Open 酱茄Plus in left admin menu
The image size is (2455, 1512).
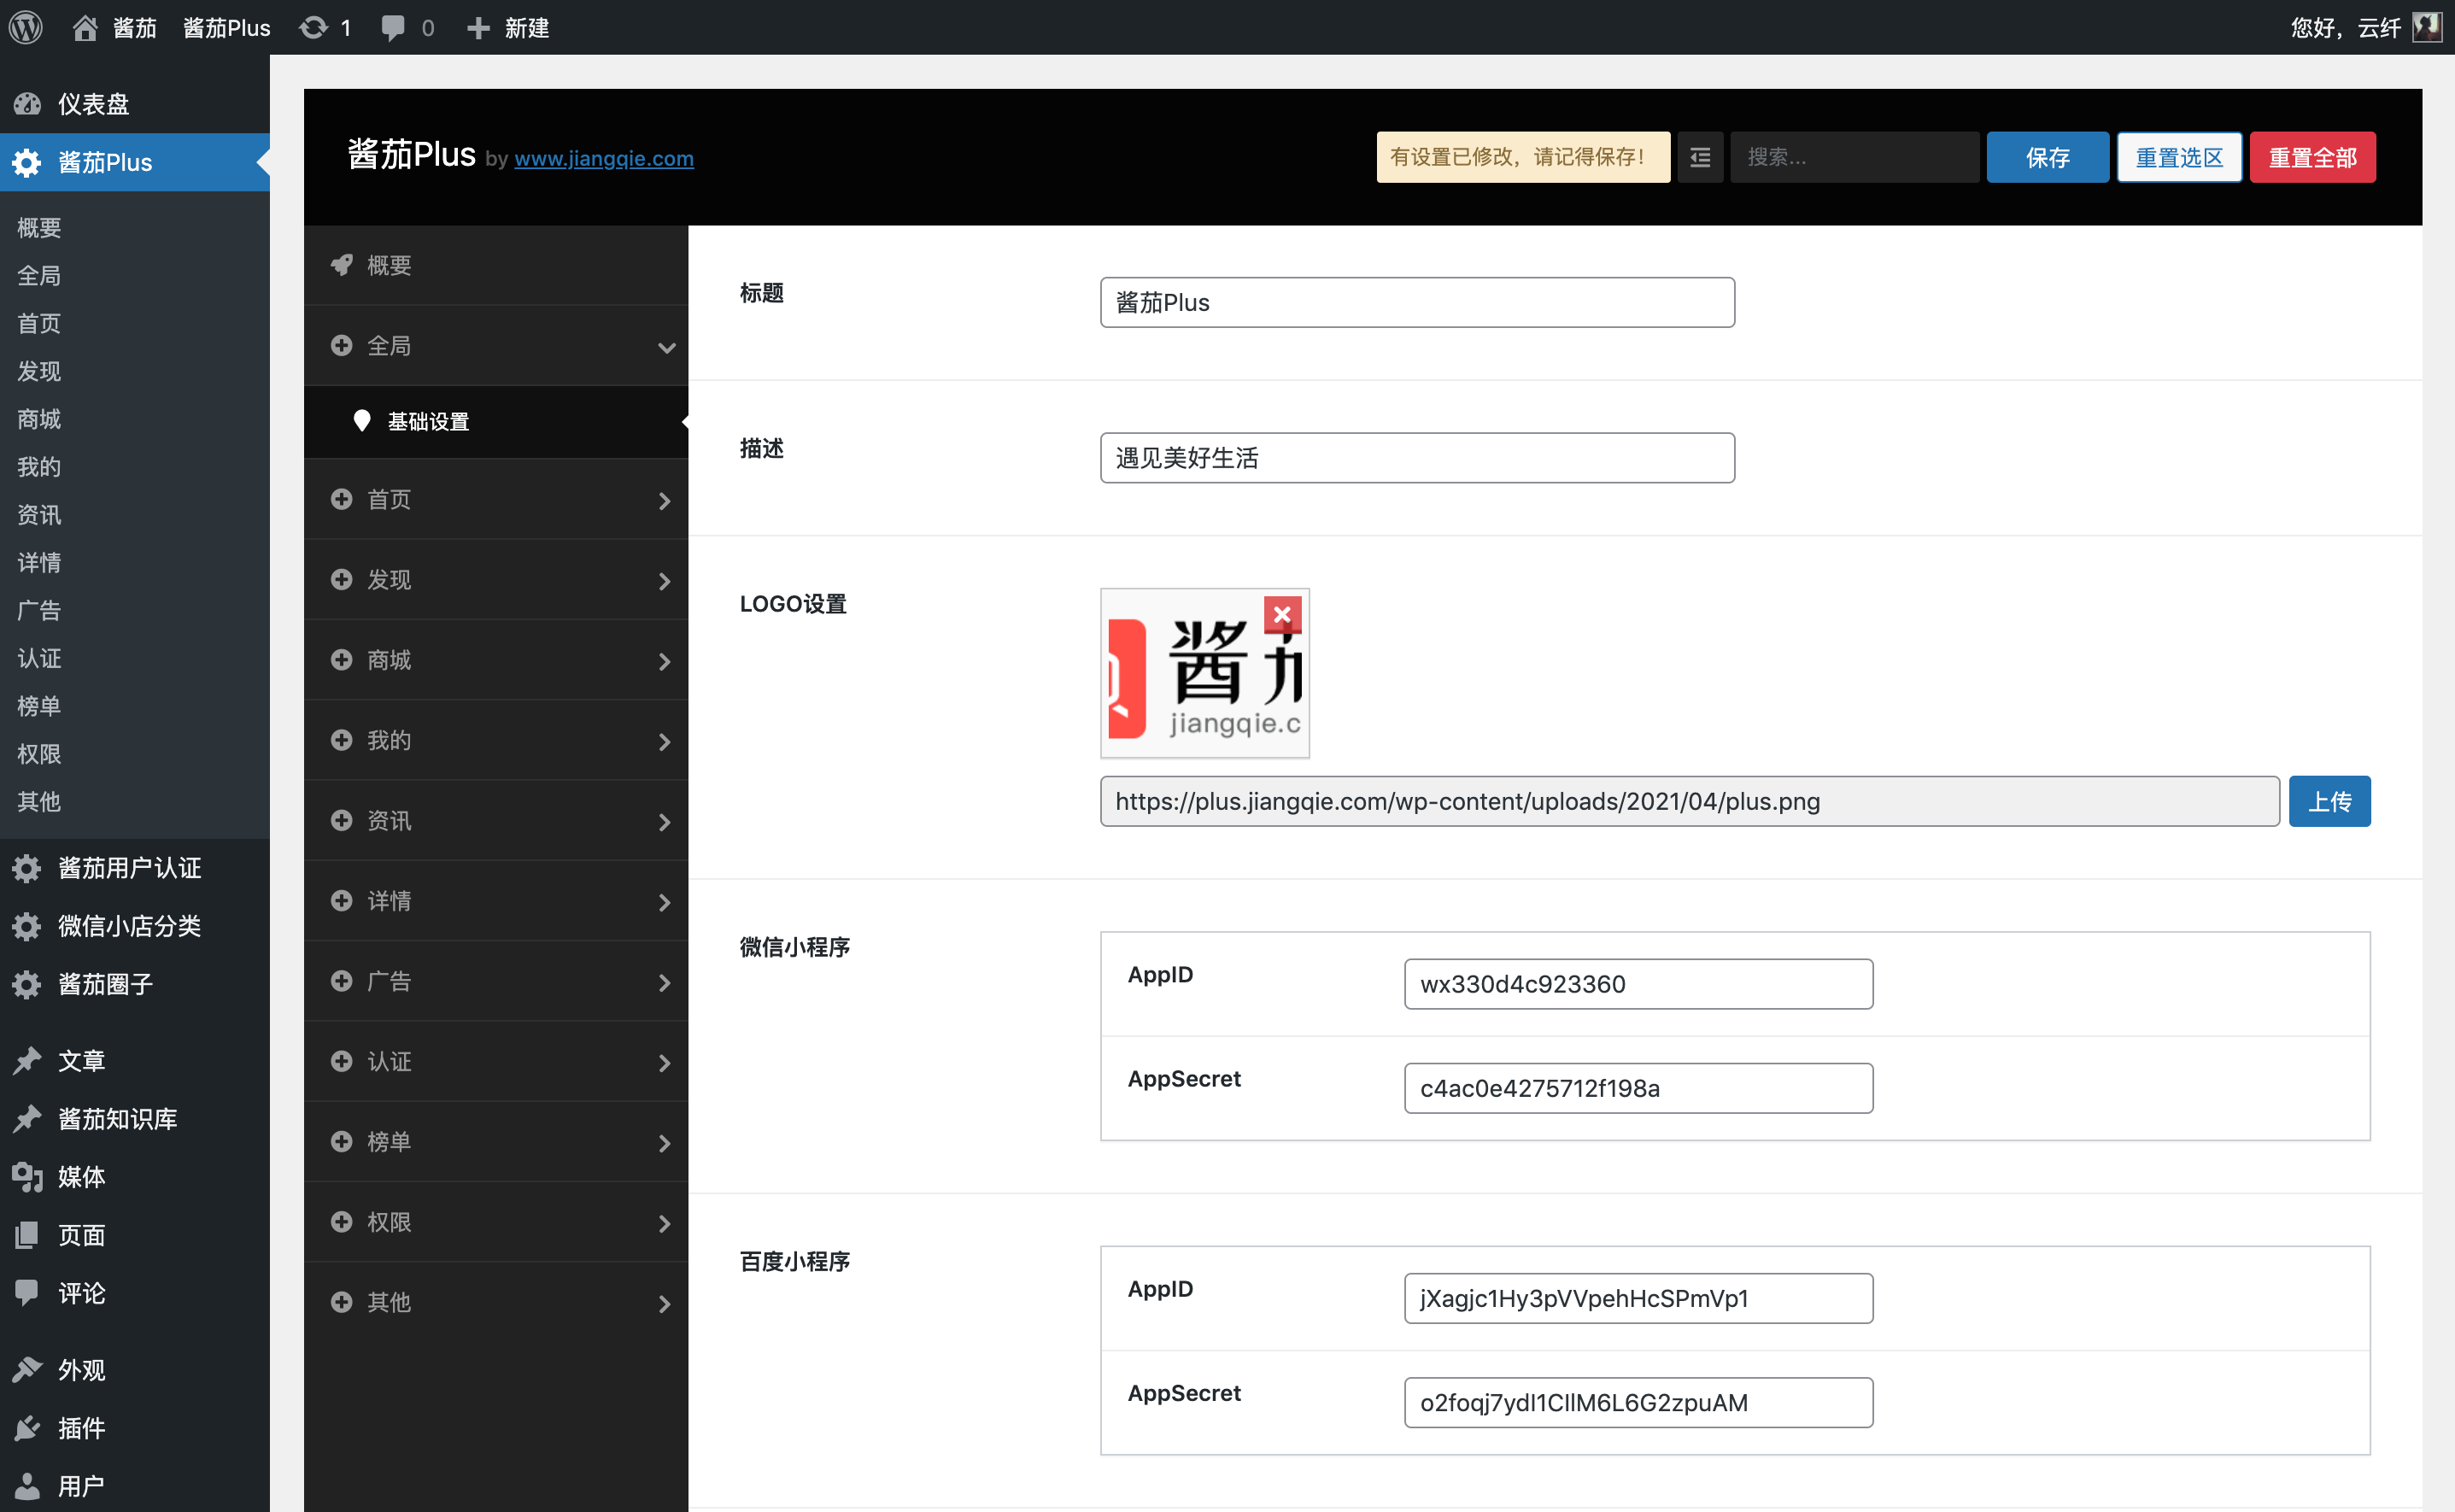pyautogui.click(x=135, y=162)
